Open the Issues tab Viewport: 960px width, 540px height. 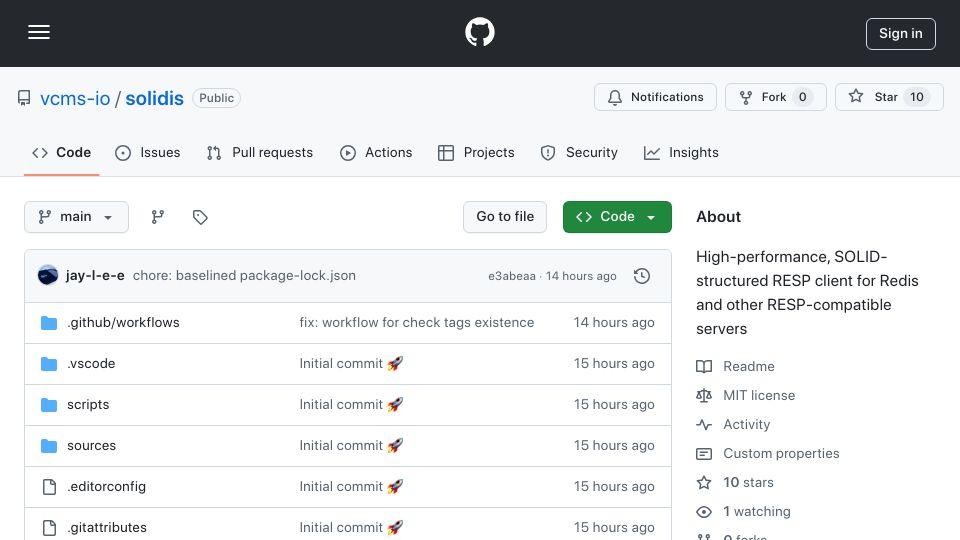[x=148, y=152]
